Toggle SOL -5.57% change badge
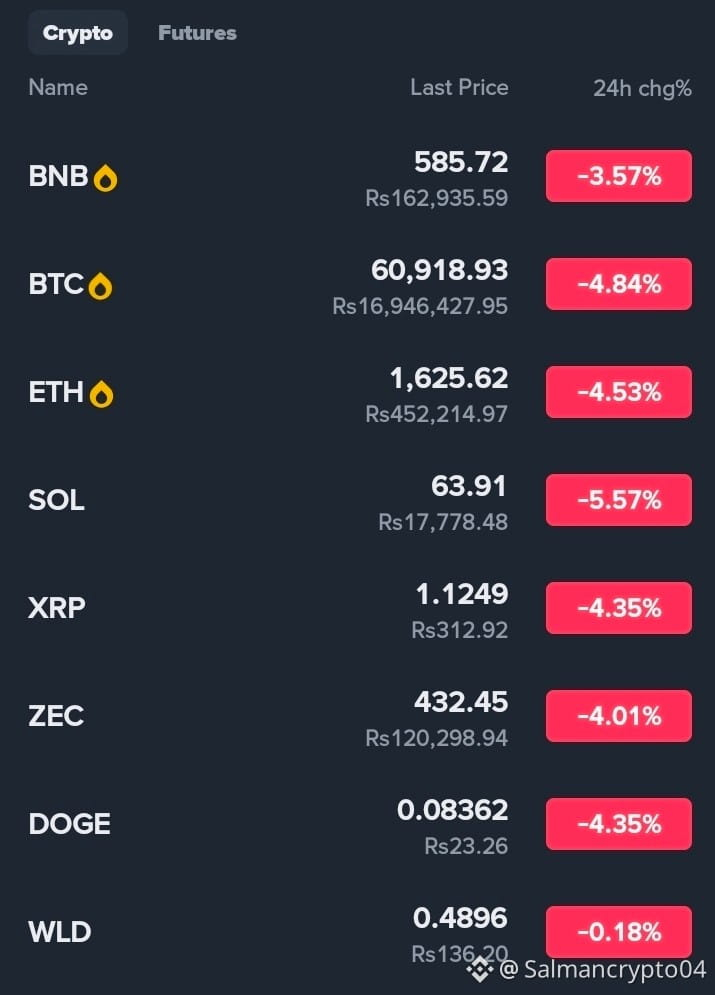The image size is (715, 995). click(x=619, y=500)
